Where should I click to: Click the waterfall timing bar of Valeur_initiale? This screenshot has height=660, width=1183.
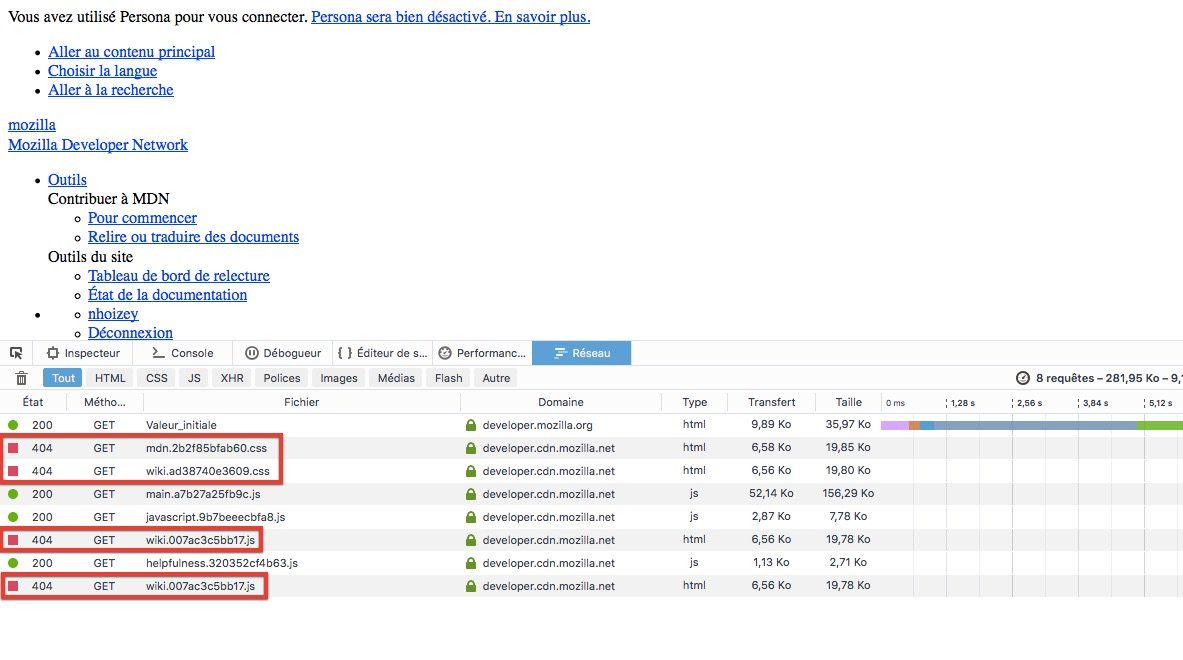pyautogui.click(x=1030, y=425)
